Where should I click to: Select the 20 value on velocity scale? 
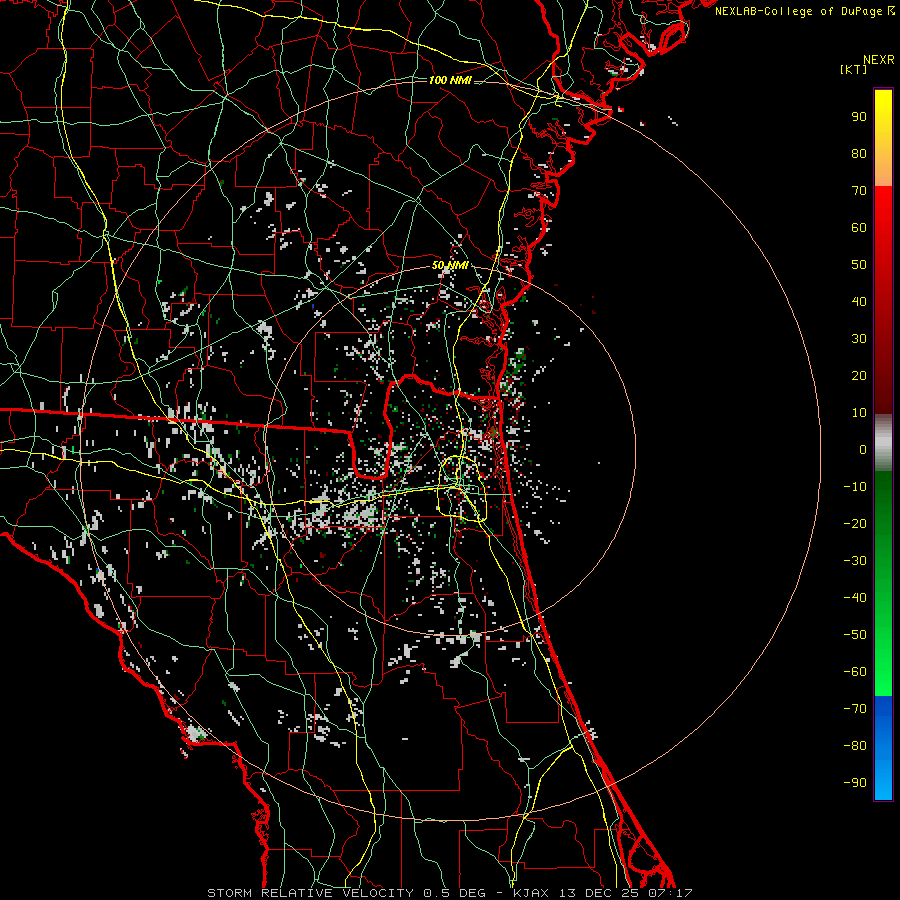tap(859, 375)
